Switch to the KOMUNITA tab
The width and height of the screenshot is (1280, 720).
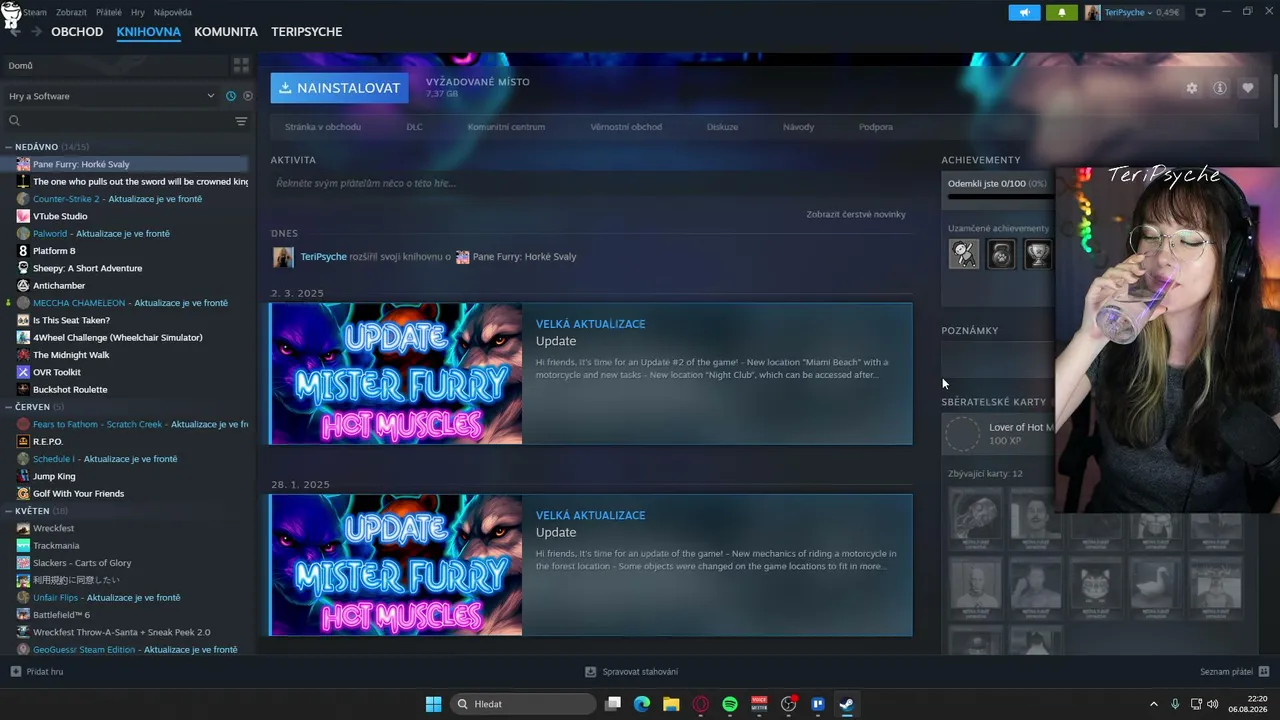click(226, 32)
